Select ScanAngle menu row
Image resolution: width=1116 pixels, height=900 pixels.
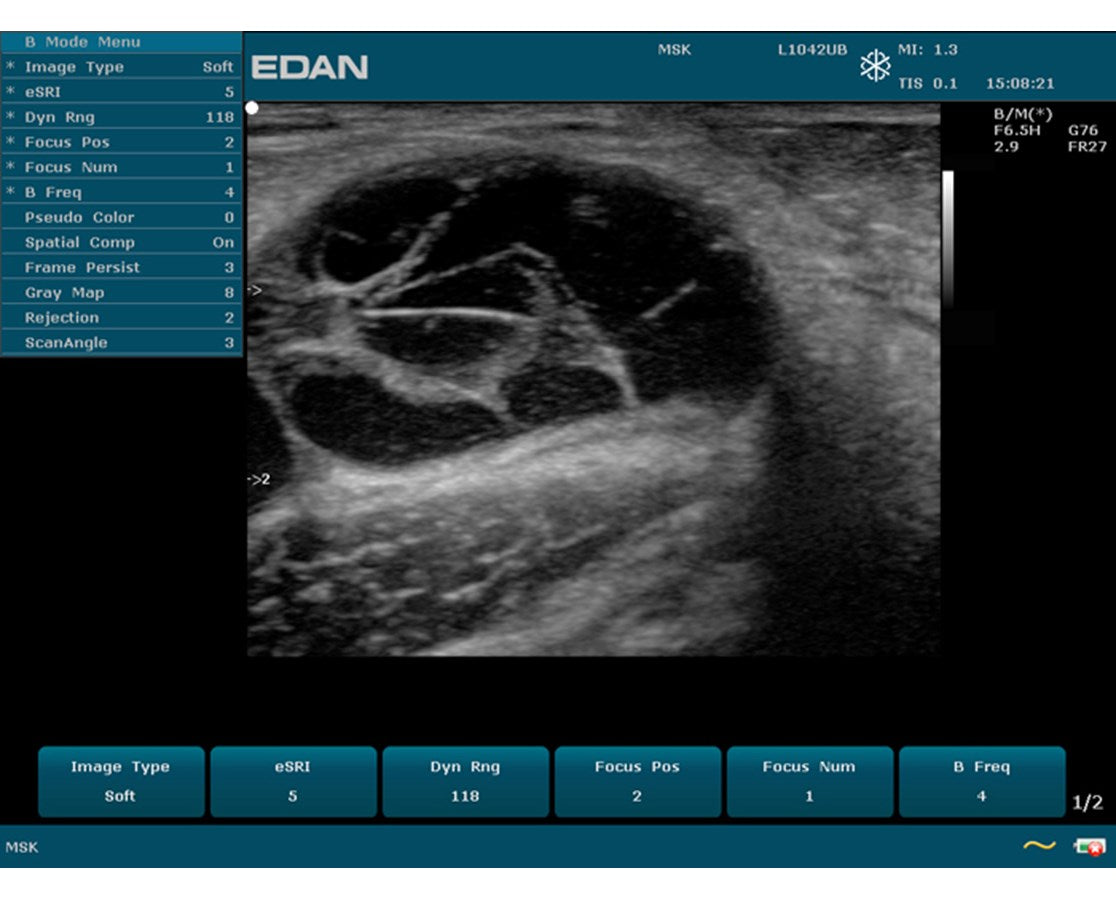pos(122,342)
